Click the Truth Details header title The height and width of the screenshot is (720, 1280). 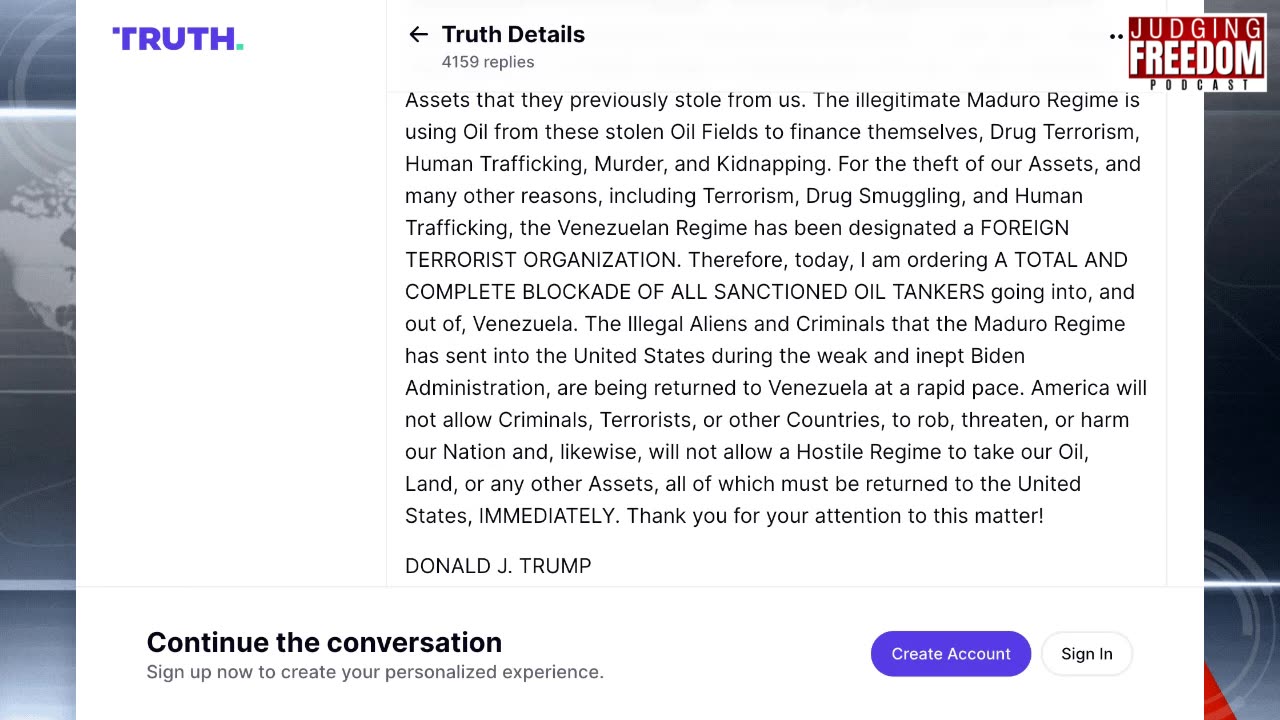point(513,35)
